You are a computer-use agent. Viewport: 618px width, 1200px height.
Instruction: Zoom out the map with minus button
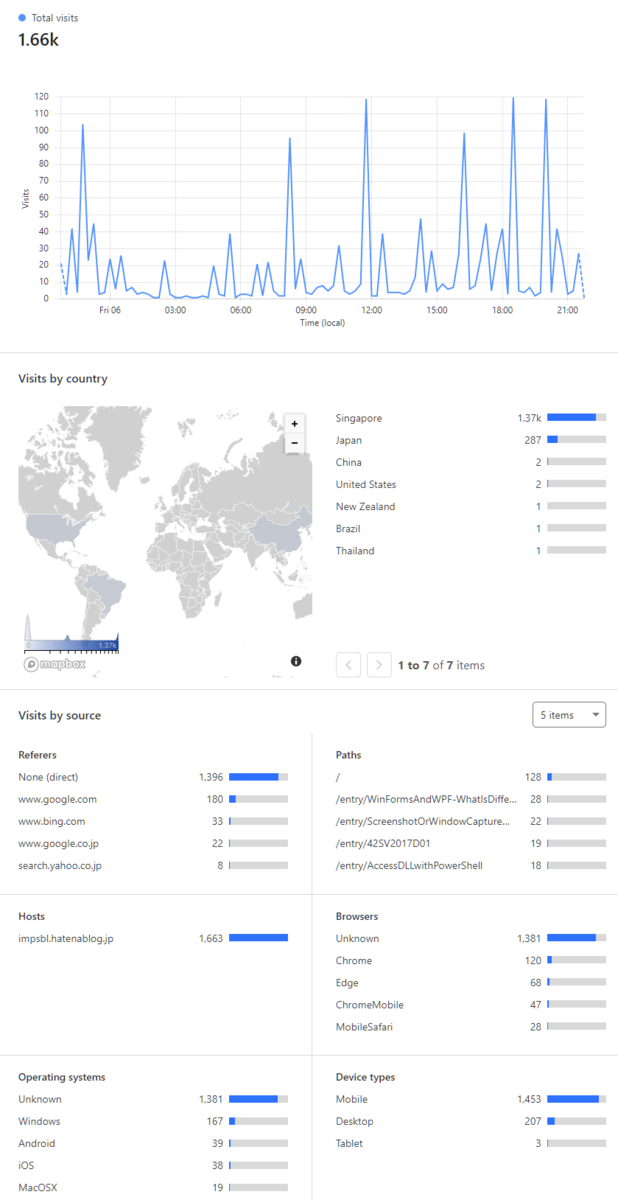294,442
